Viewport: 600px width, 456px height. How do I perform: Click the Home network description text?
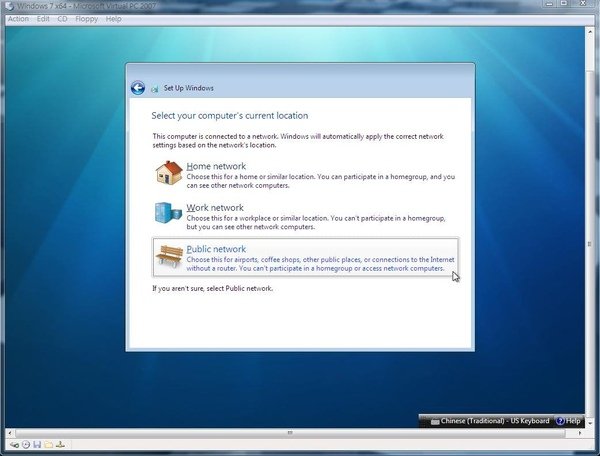tap(321, 181)
